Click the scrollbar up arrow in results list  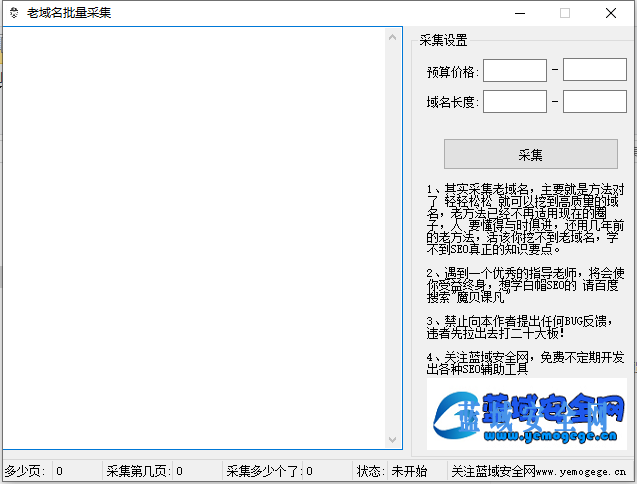pyautogui.click(x=395, y=37)
